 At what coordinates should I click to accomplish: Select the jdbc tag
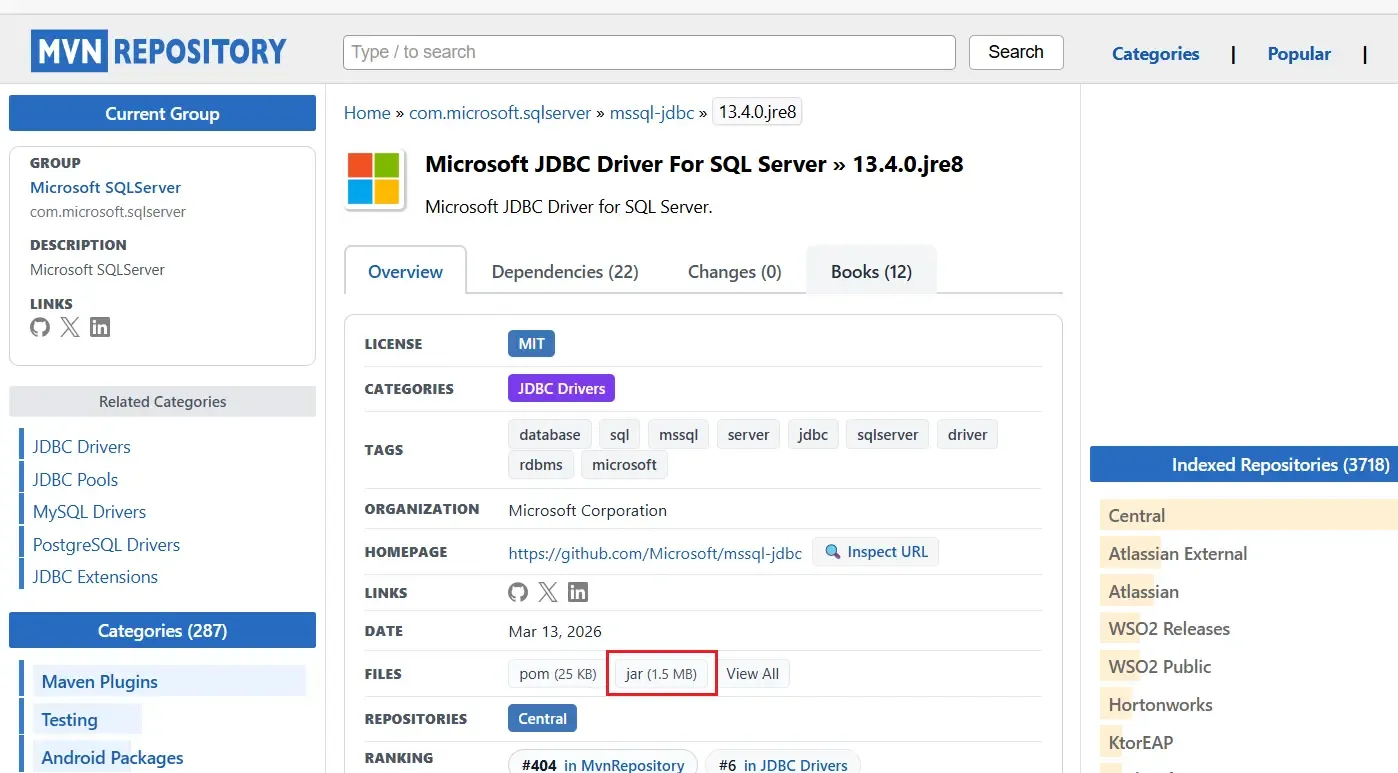(x=813, y=434)
